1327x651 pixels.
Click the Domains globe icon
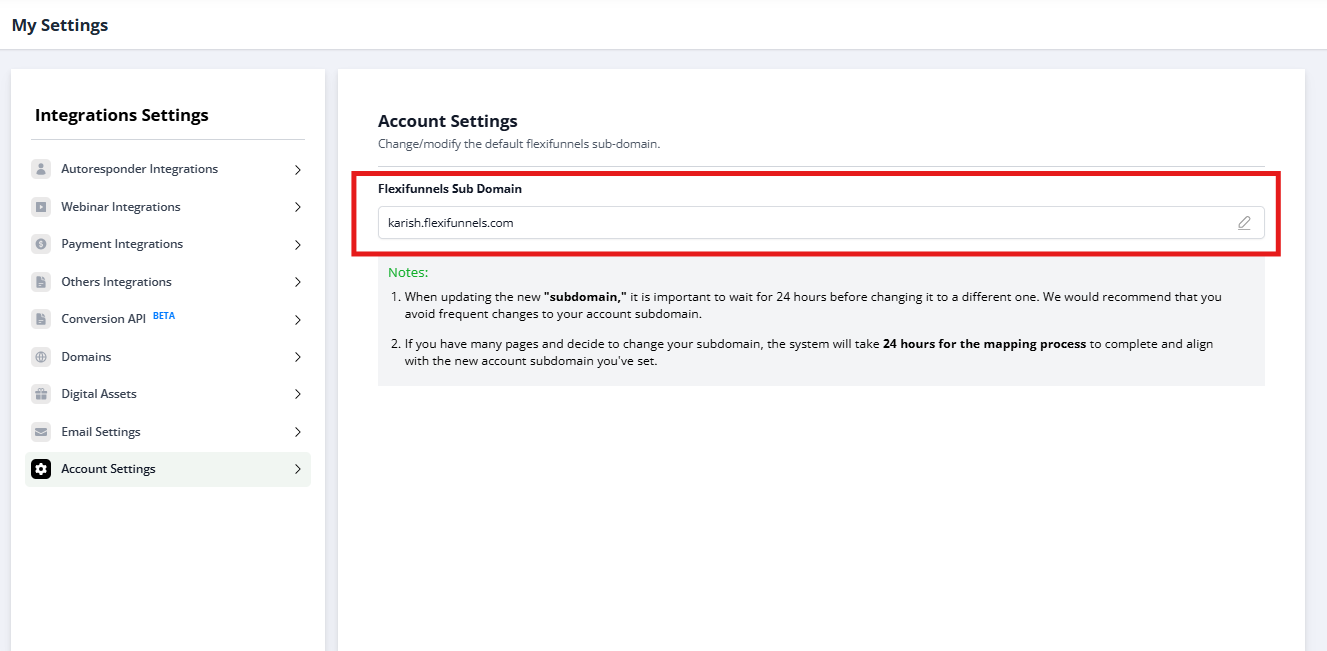(x=41, y=357)
